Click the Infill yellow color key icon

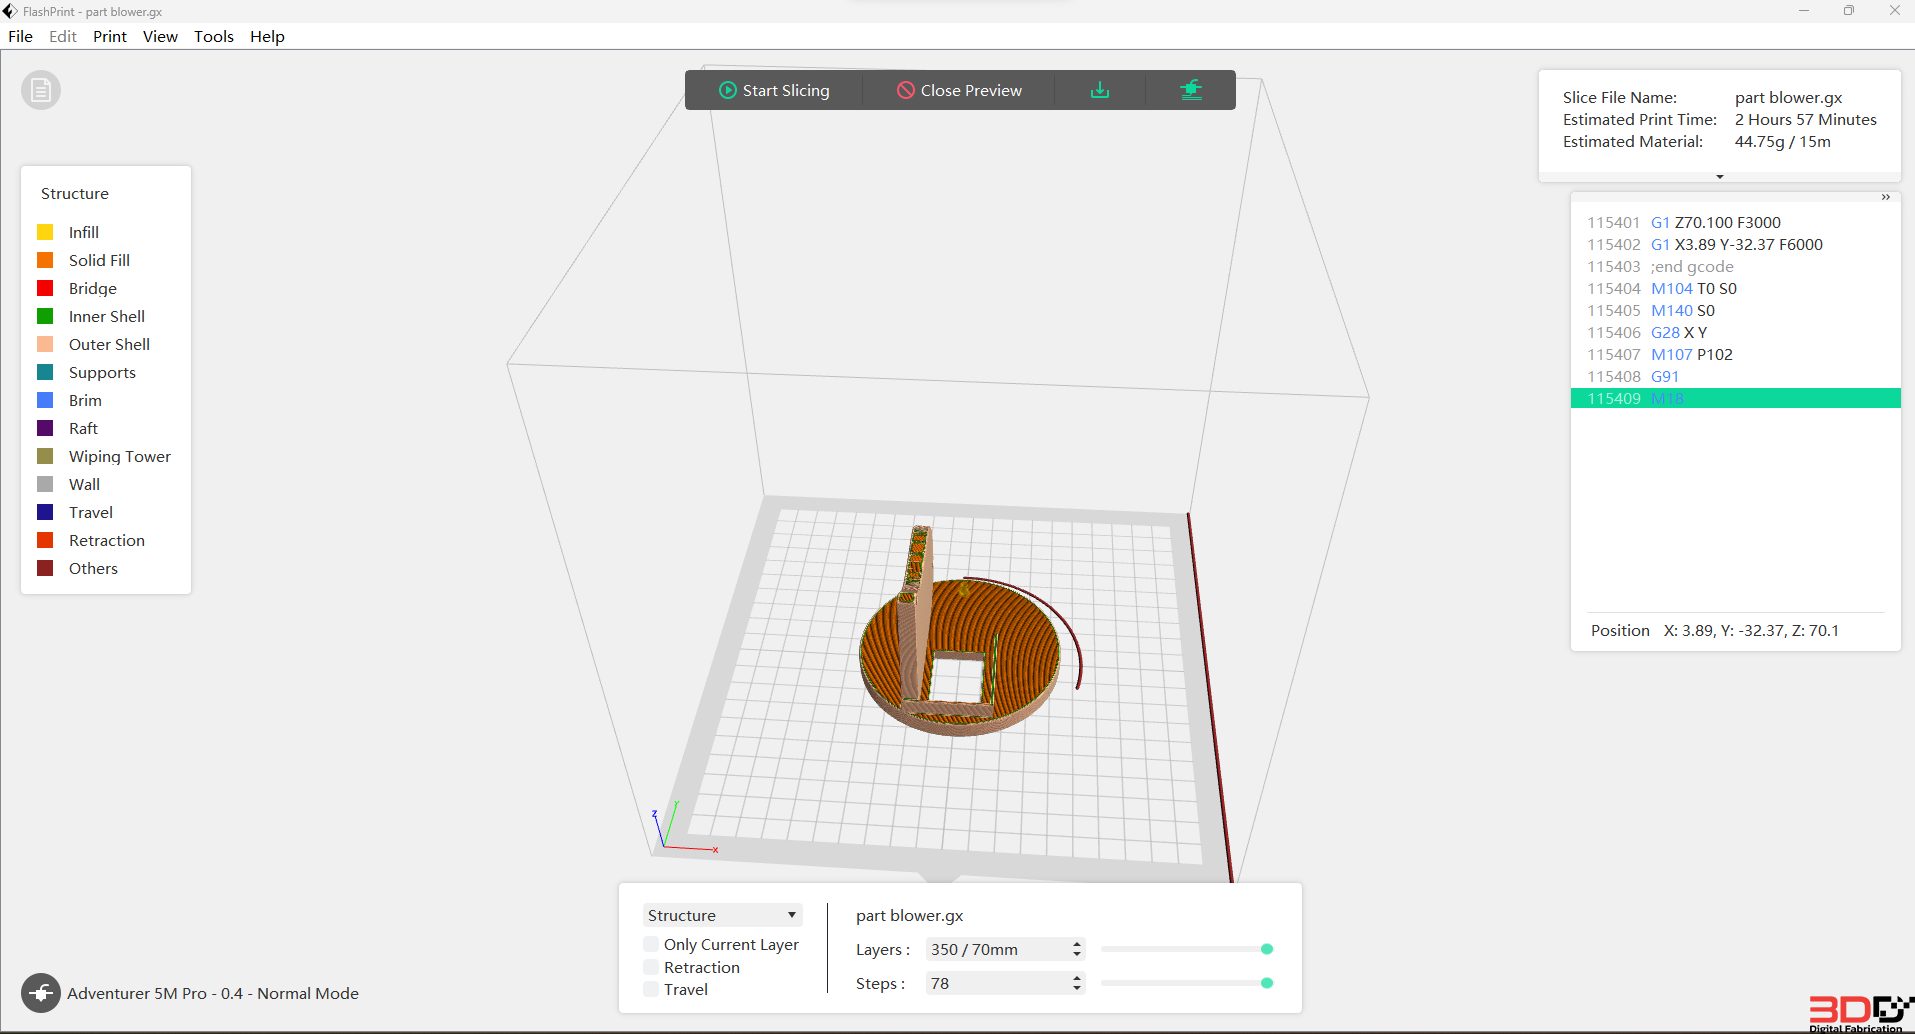(x=45, y=231)
